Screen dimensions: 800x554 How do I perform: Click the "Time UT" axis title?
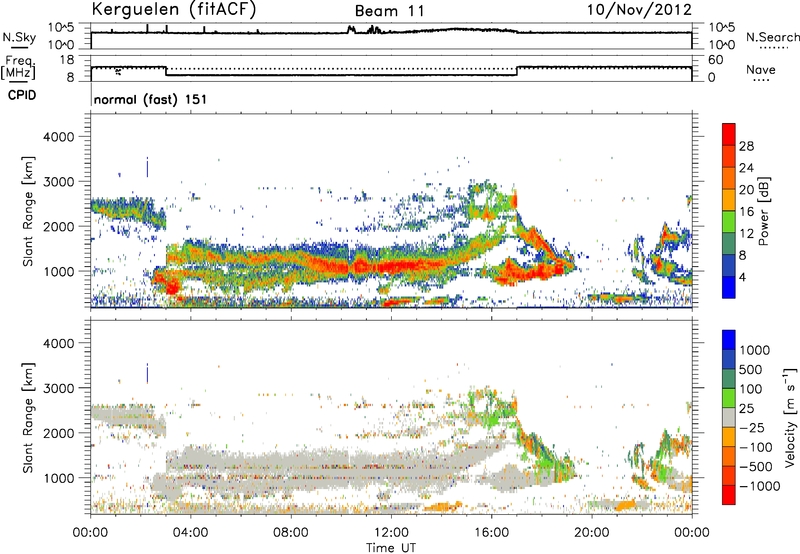(391, 548)
